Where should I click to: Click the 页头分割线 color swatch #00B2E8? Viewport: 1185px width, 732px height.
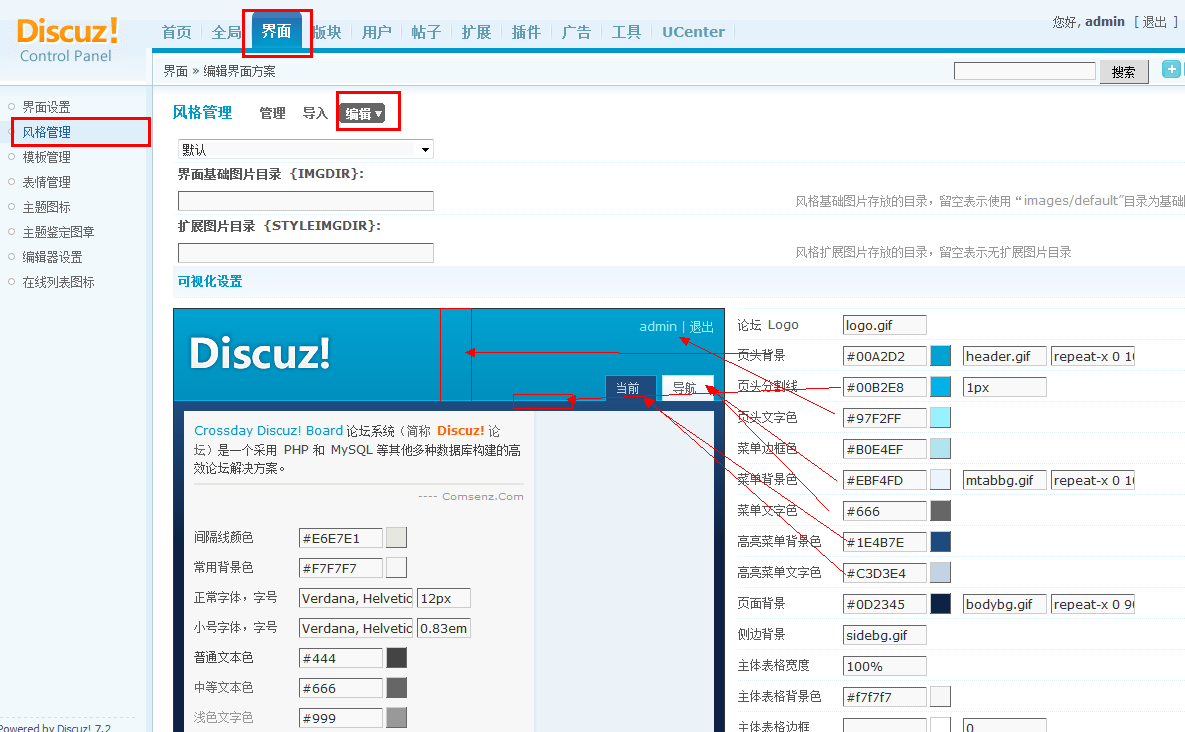point(940,387)
